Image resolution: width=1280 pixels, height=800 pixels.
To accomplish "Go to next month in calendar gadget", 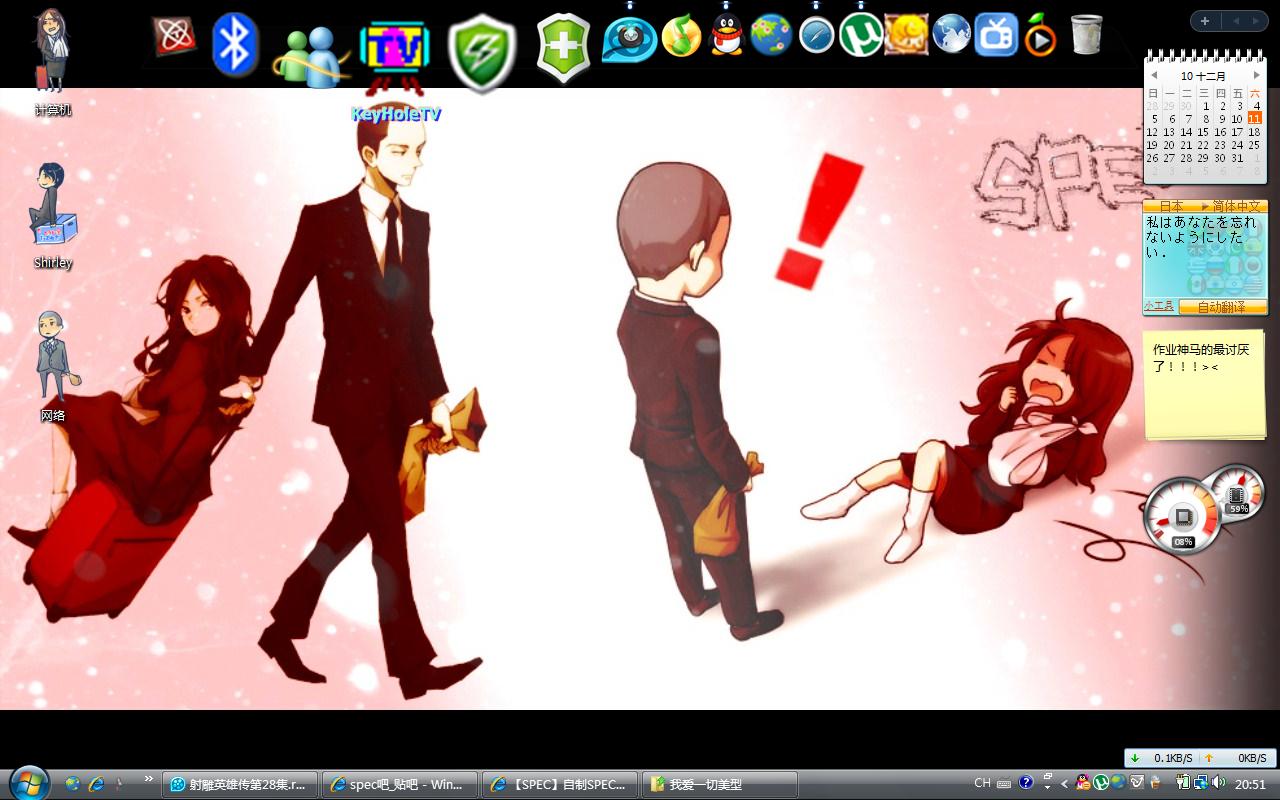I will pos(1257,75).
